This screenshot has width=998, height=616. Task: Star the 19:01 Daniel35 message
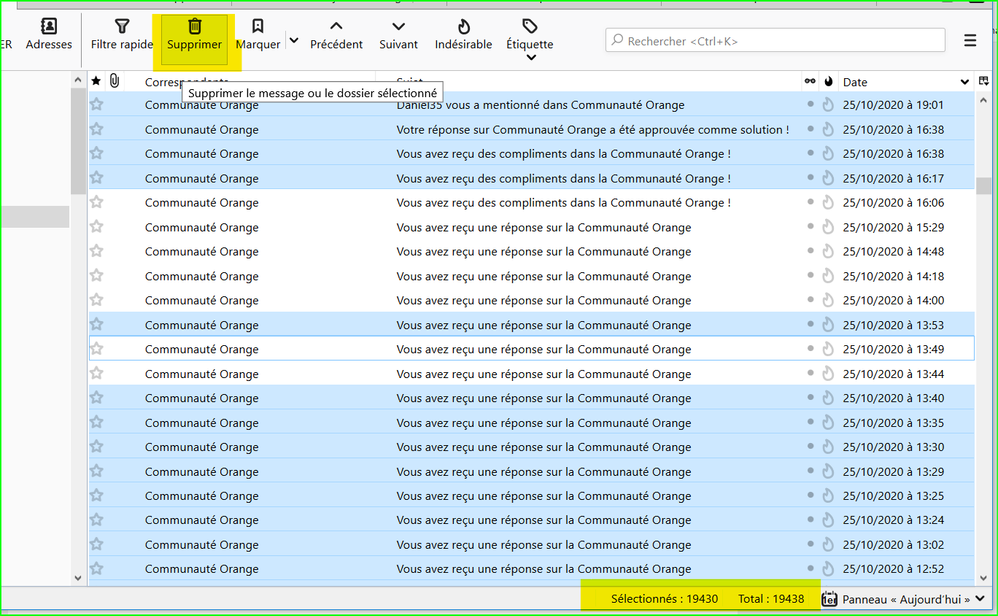click(97, 104)
